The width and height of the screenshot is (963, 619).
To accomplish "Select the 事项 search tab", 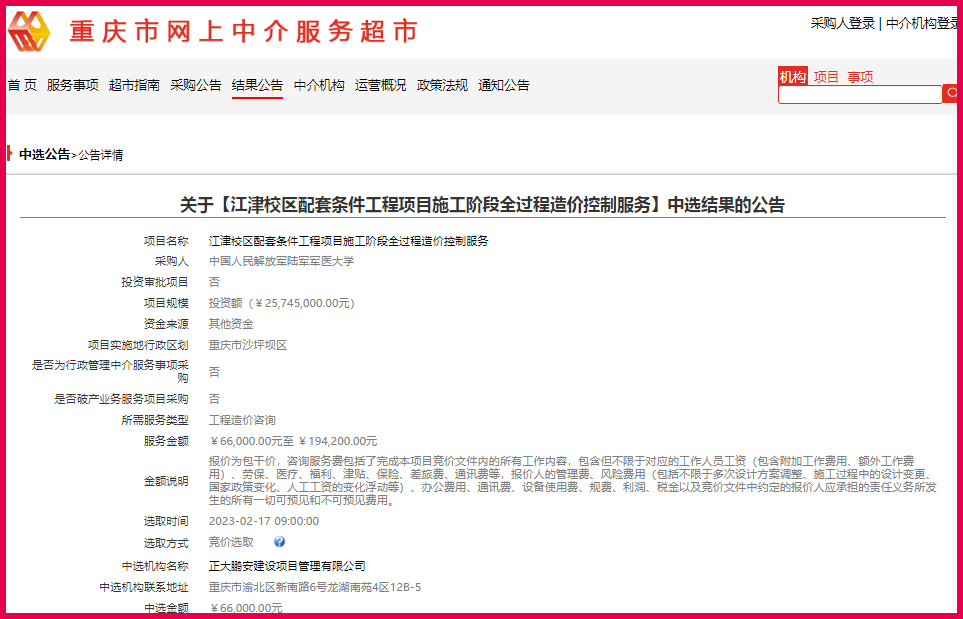I will point(860,77).
